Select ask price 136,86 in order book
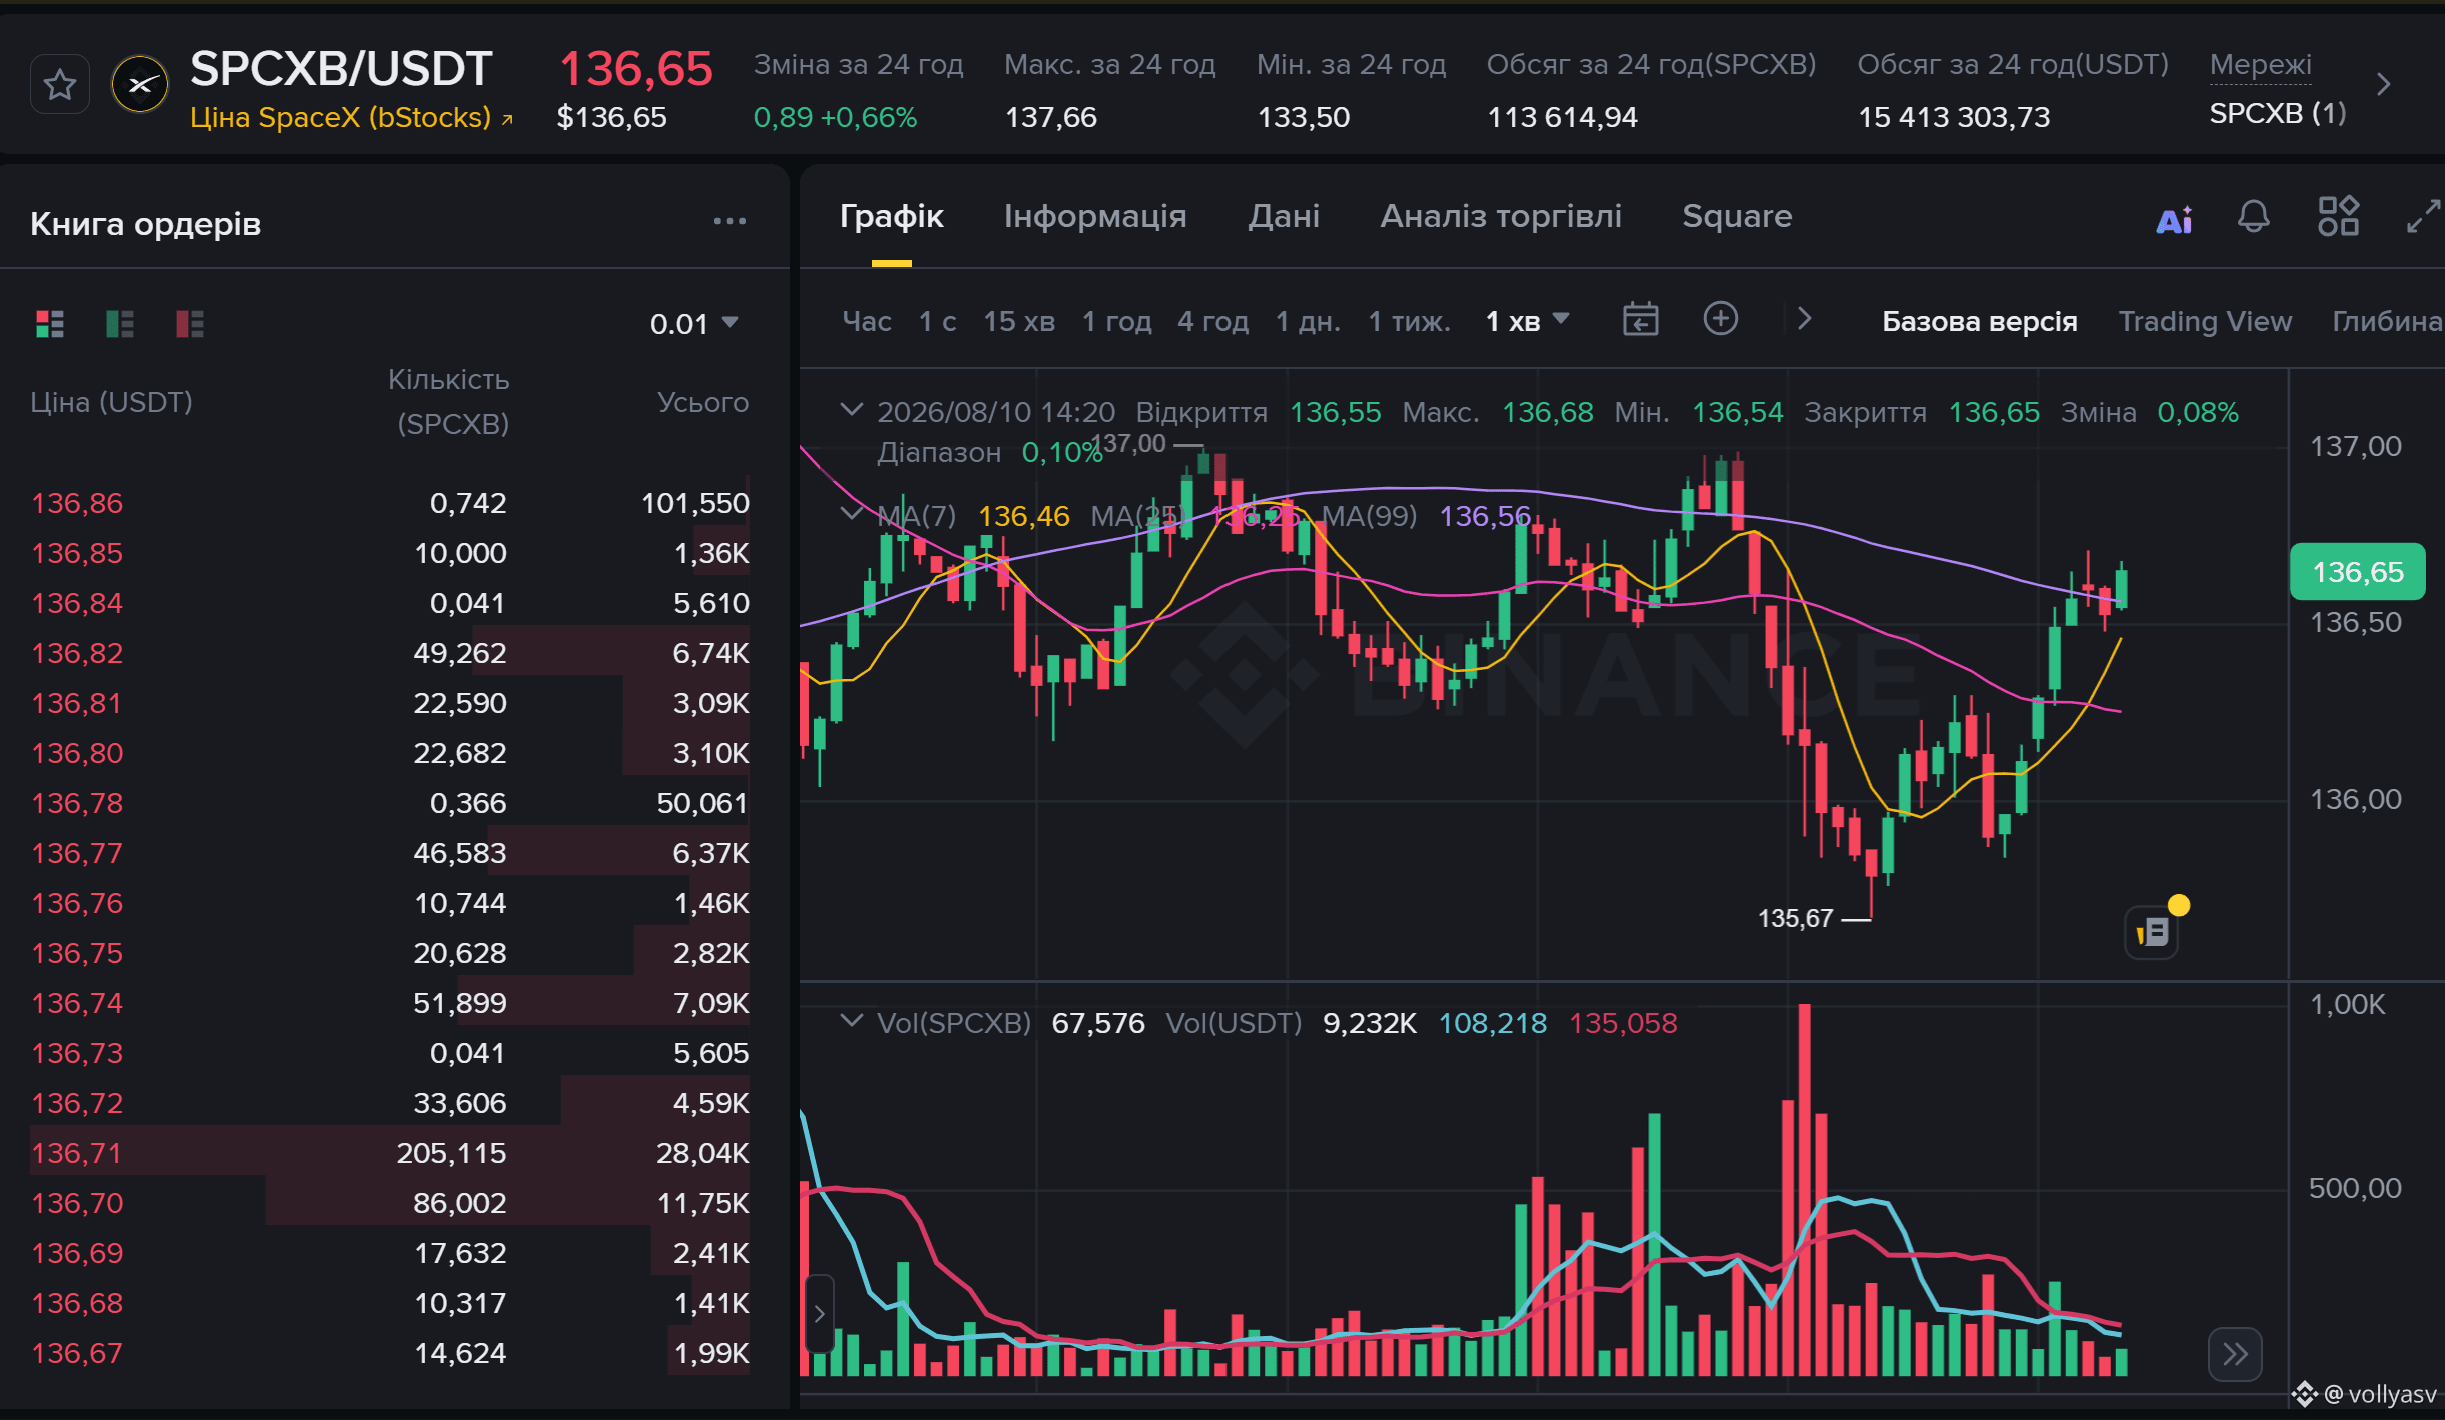The height and width of the screenshot is (1420, 2445). (x=78, y=503)
